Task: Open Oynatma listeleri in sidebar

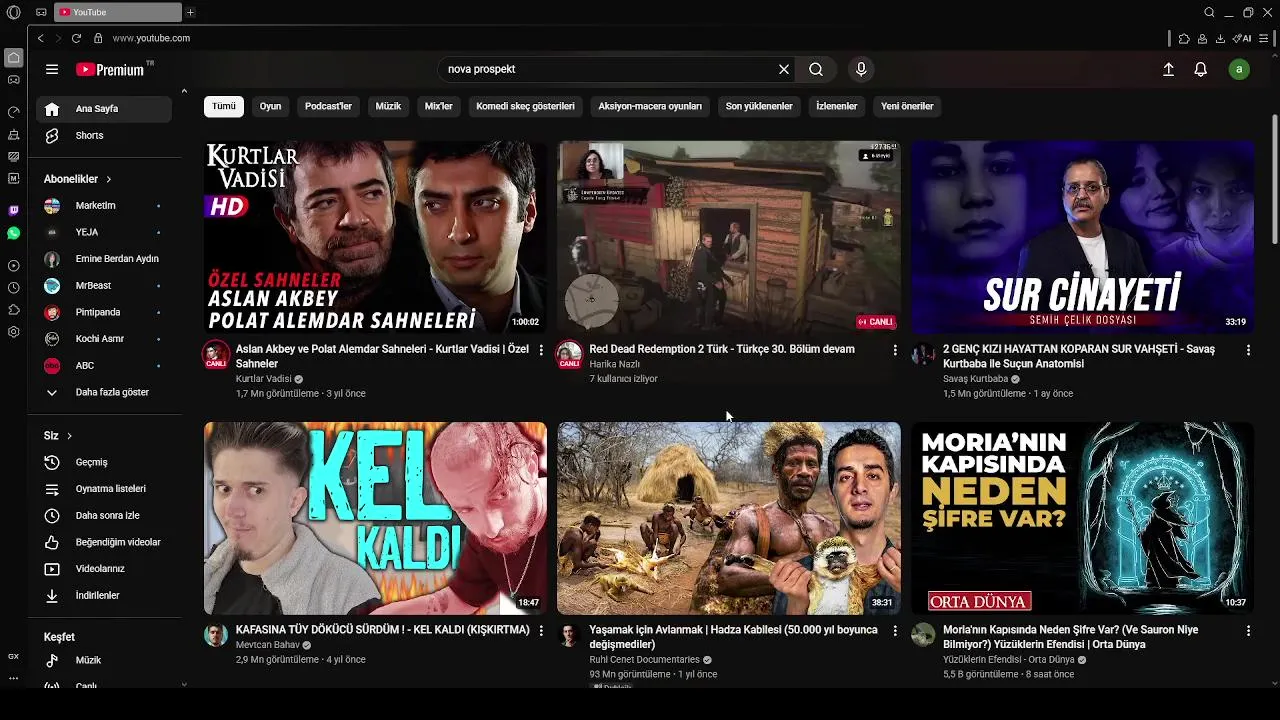Action: pyautogui.click(x=104, y=489)
